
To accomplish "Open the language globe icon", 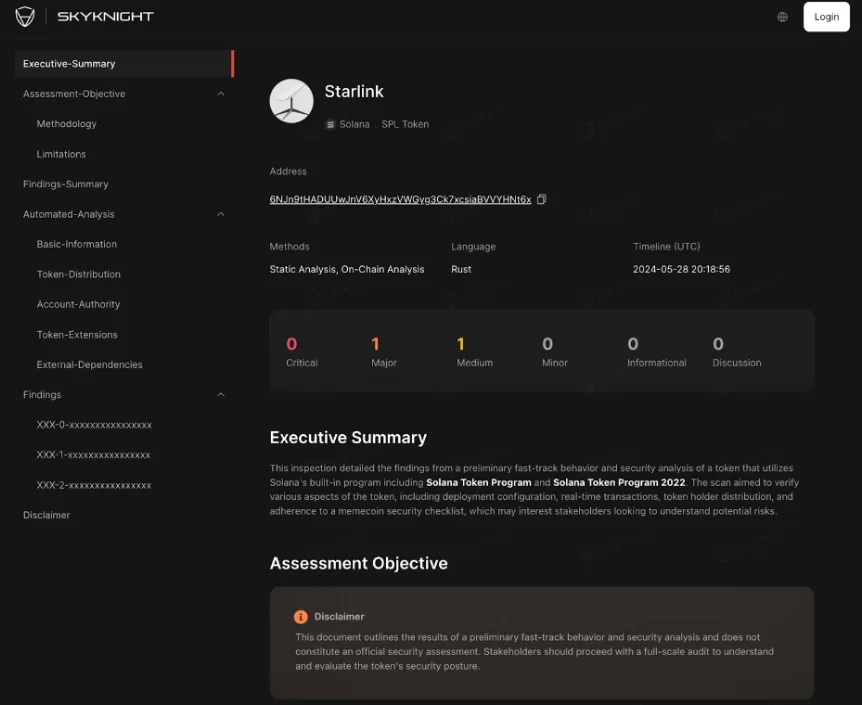I will click(x=782, y=17).
